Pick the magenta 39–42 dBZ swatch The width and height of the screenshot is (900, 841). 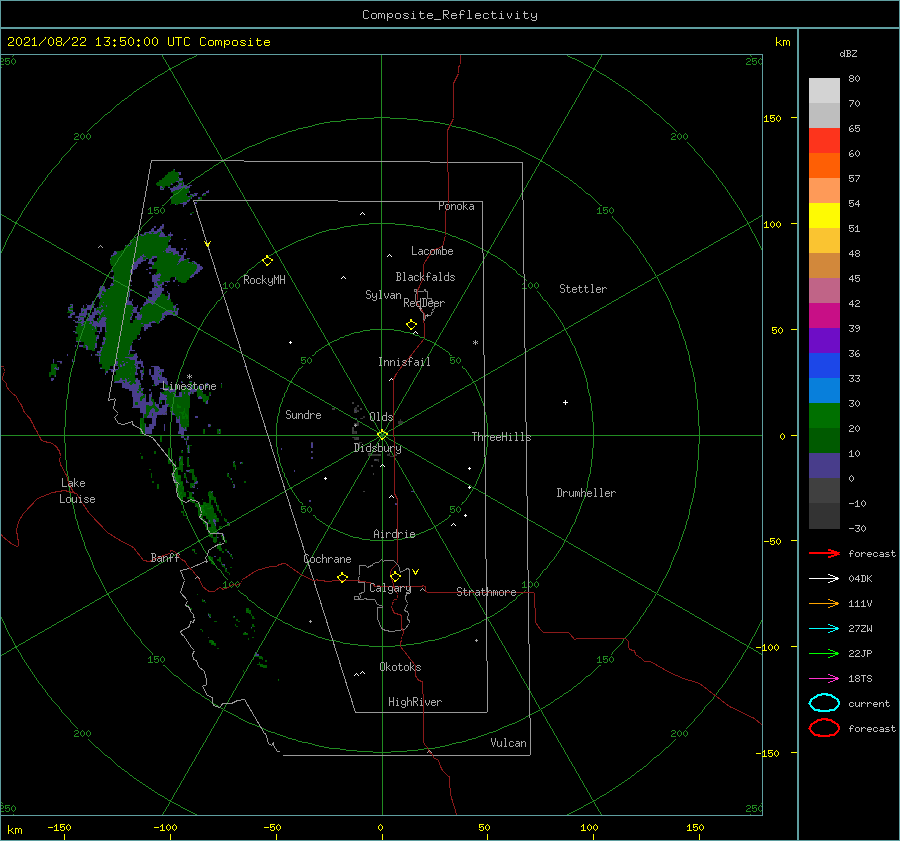(x=824, y=316)
